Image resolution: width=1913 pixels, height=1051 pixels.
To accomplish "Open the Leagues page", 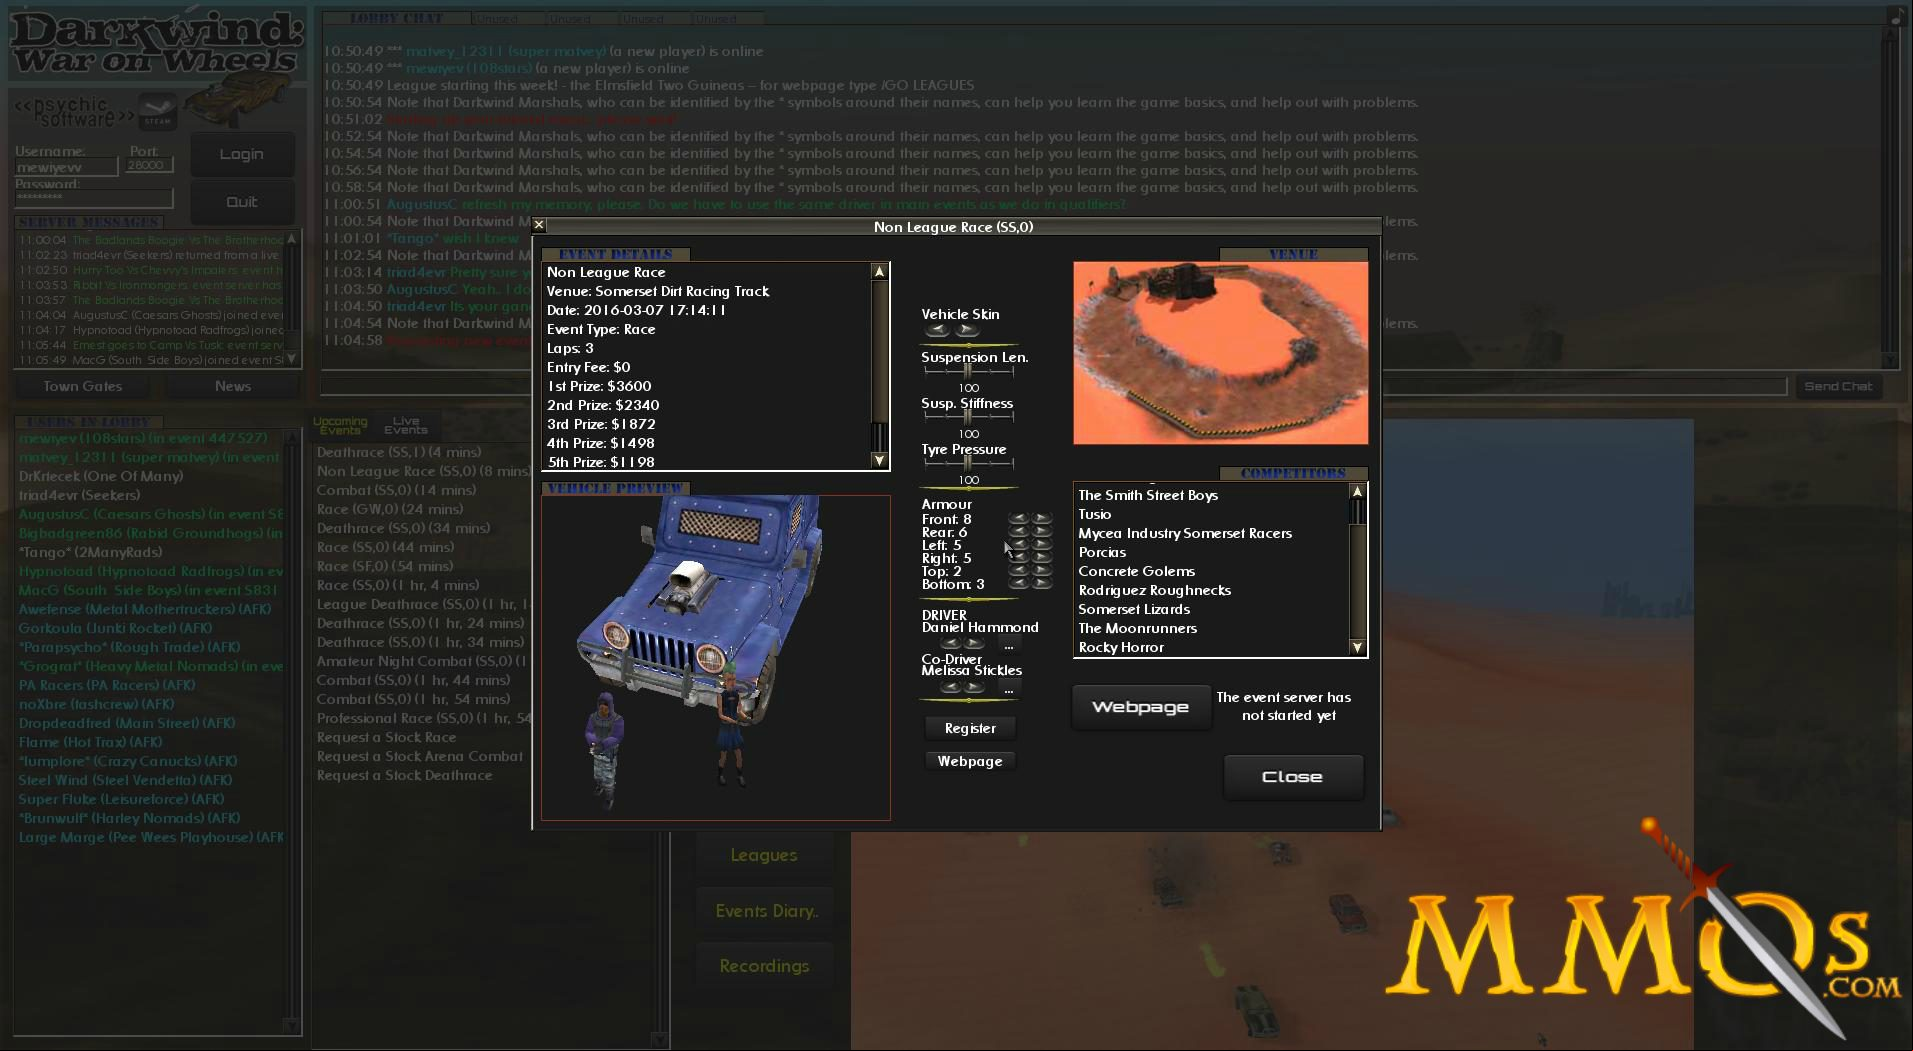I will [x=764, y=855].
